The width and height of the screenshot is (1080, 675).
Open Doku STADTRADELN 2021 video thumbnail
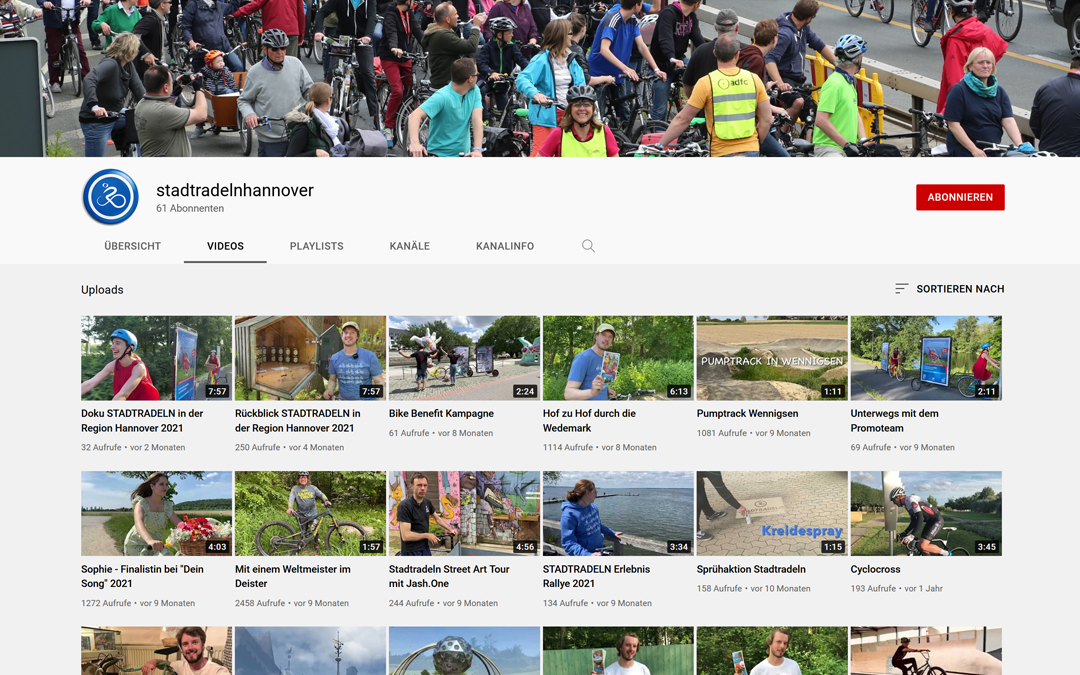(x=156, y=358)
